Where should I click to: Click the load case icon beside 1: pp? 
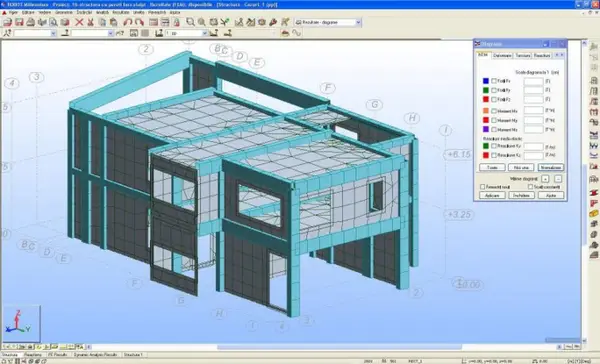pyautogui.click(x=159, y=33)
